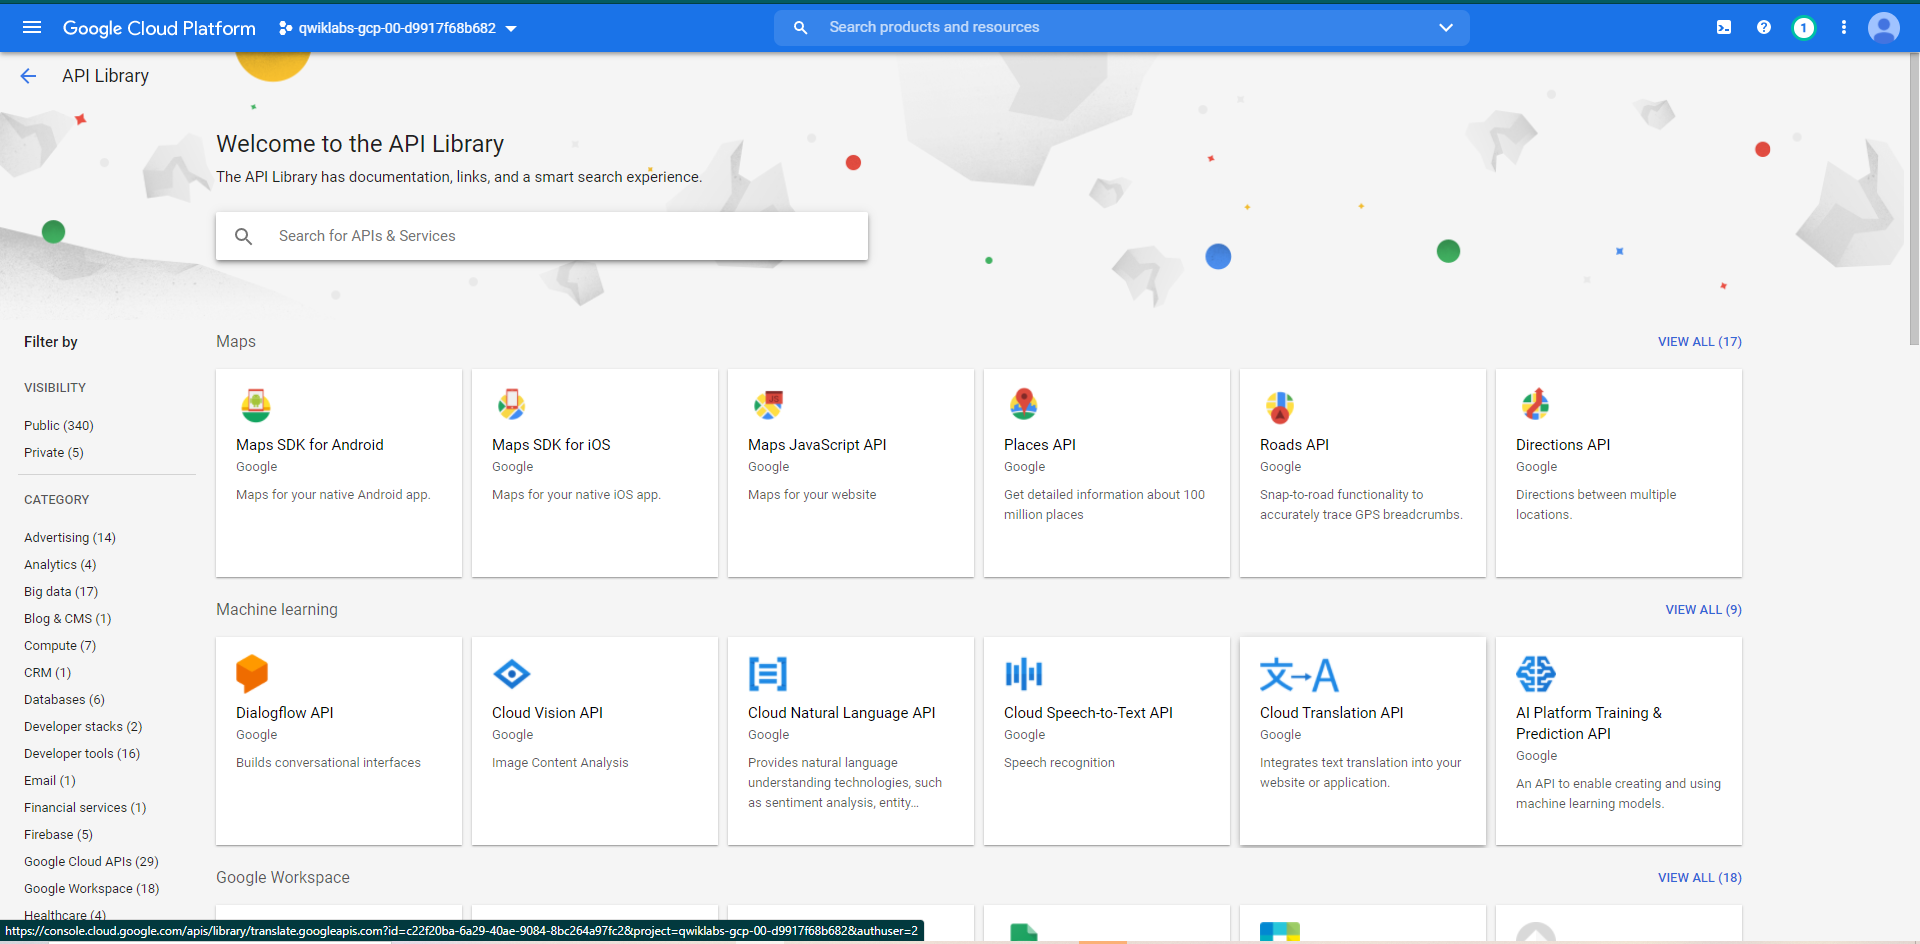Click the Roads API icon
The height and width of the screenshot is (944, 1920).
coord(1280,407)
